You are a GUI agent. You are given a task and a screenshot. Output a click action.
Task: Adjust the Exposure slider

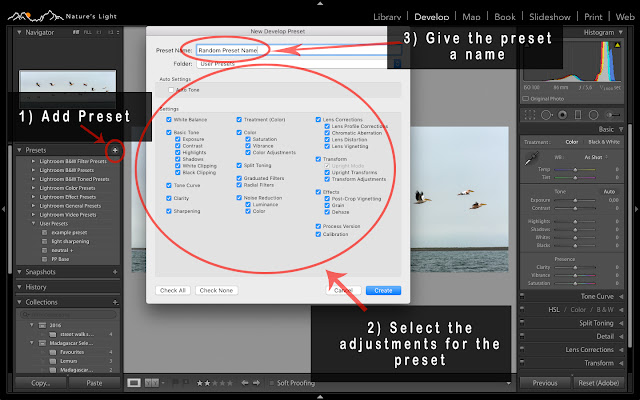pos(575,200)
